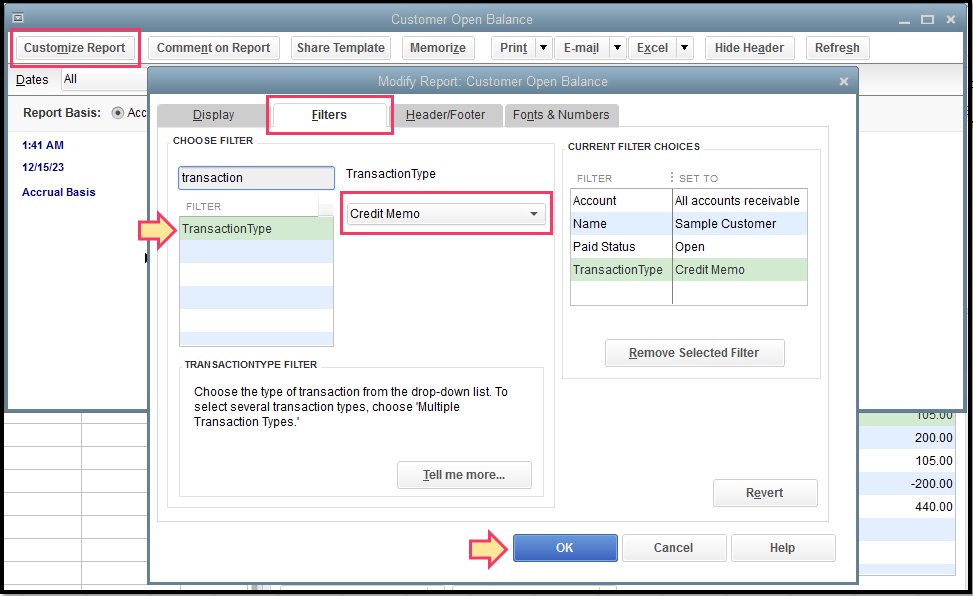Open the Header/Footer tab
Screen dimensions: 973x596
446,115
